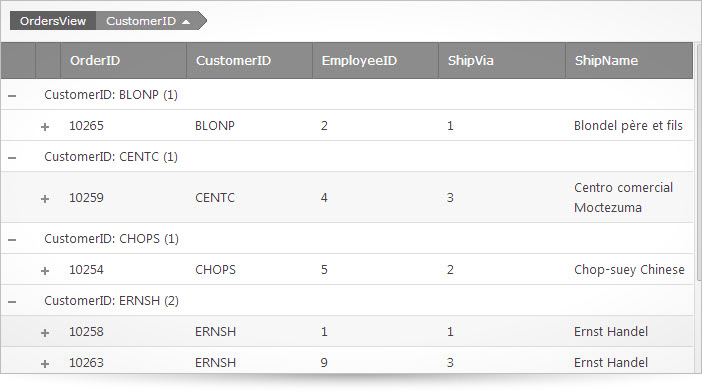
Task: Toggle sort arrow on CustomerID group chip
Action: 186,22
